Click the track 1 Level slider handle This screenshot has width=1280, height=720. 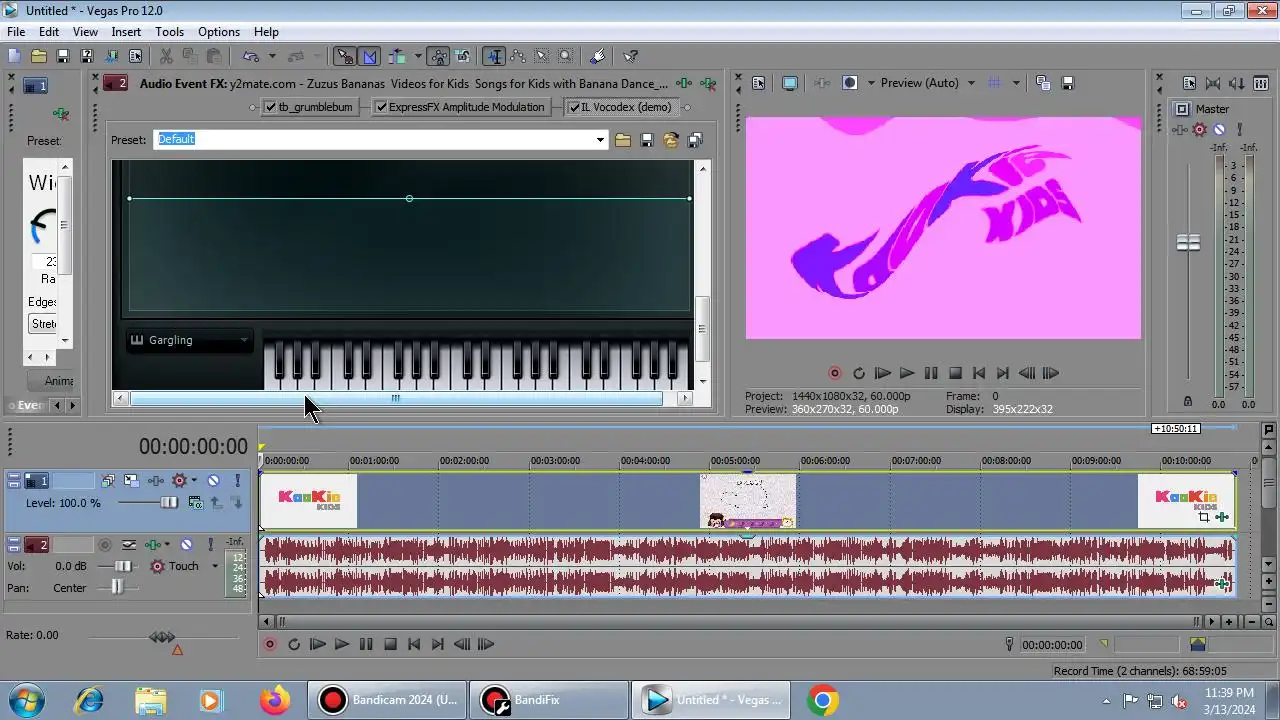tap(169, 503)
